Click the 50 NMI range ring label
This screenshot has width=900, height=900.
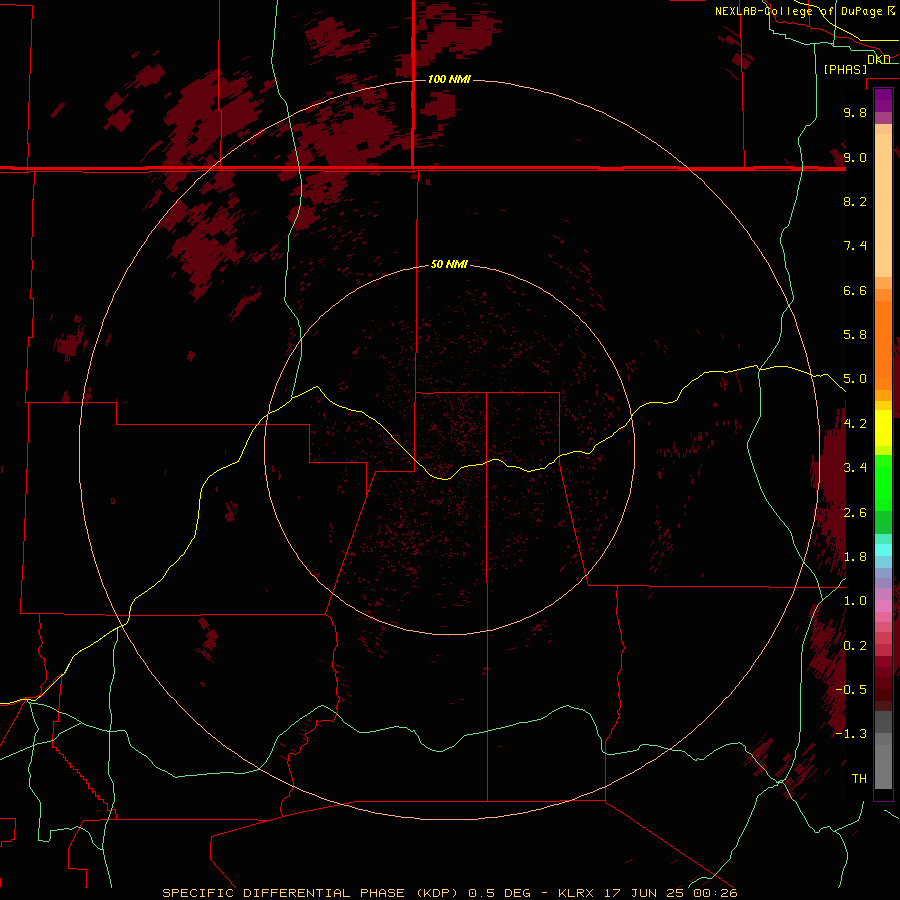[449, 264]
